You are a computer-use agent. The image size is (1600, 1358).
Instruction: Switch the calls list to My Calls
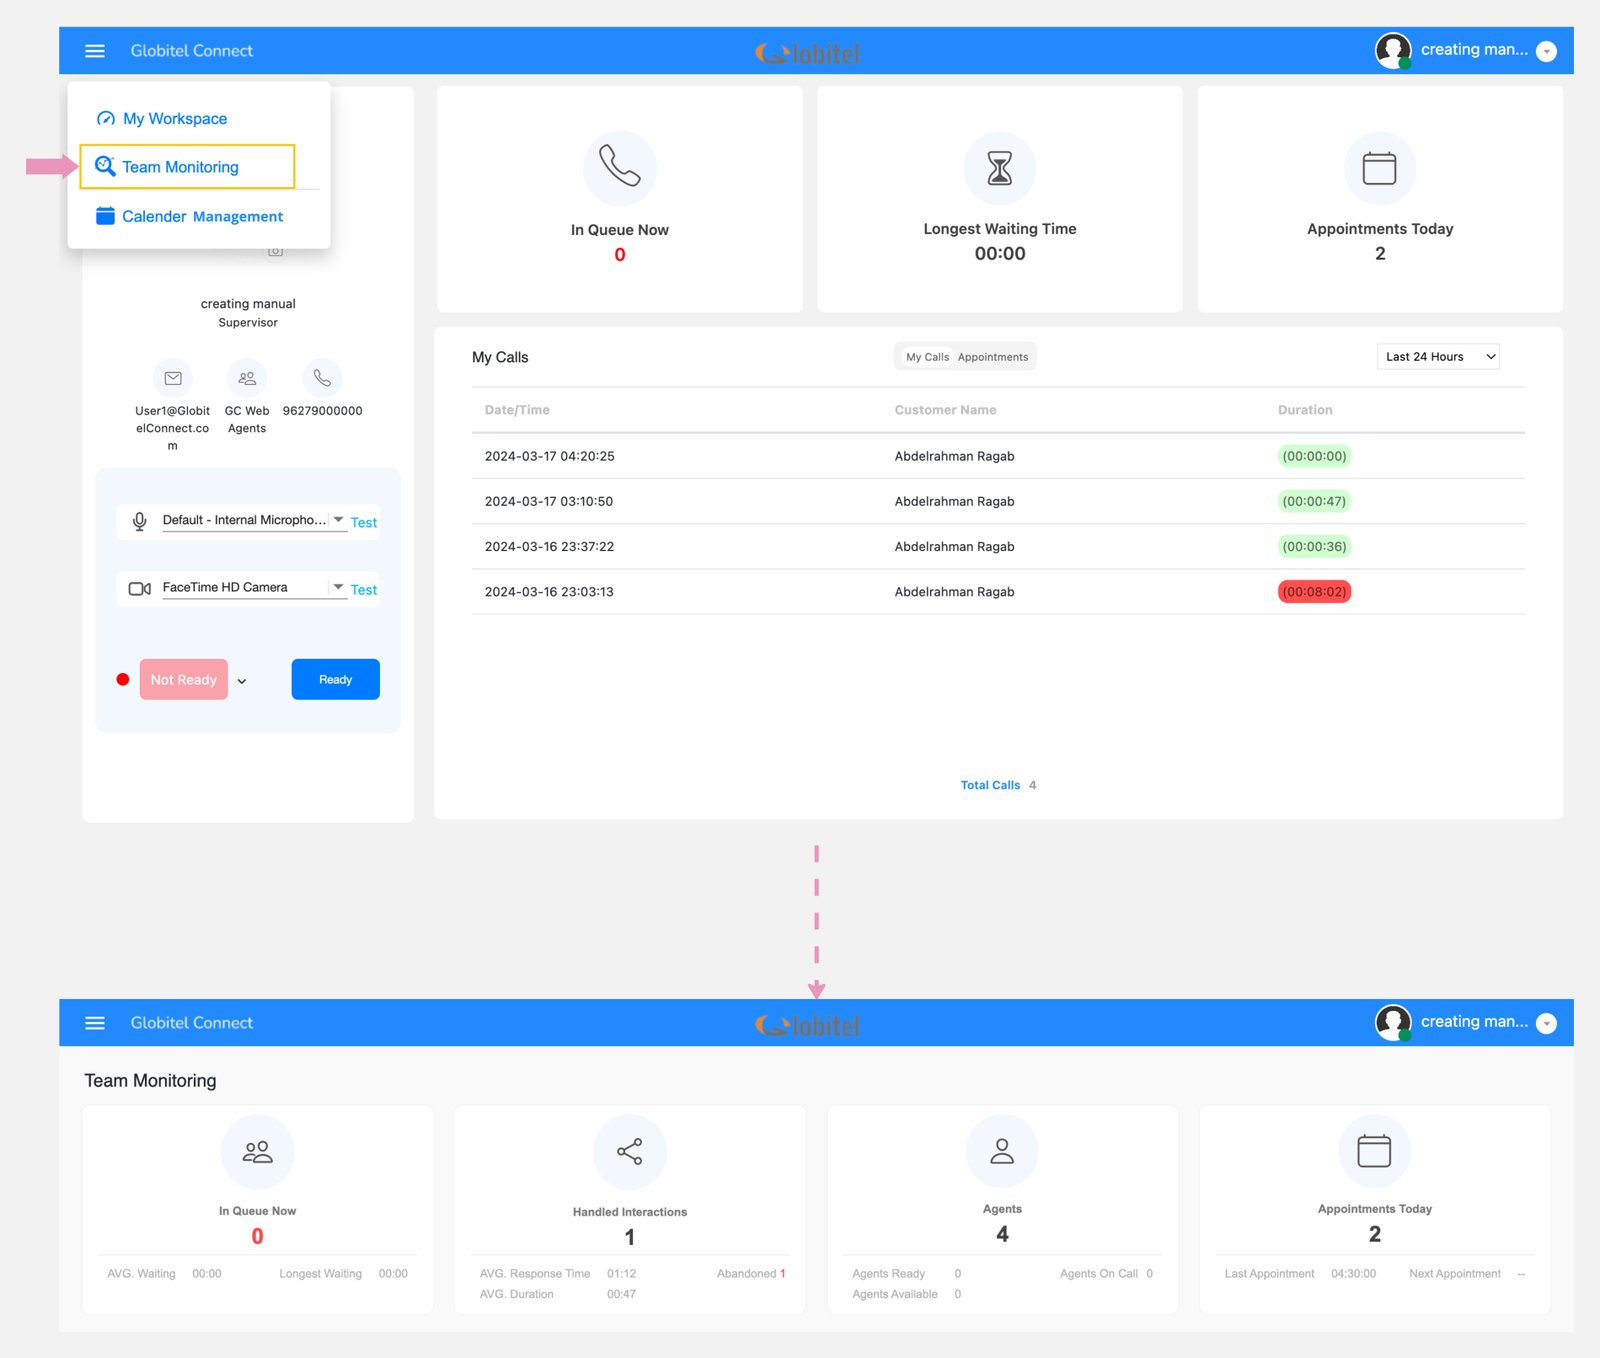point(927,357)
